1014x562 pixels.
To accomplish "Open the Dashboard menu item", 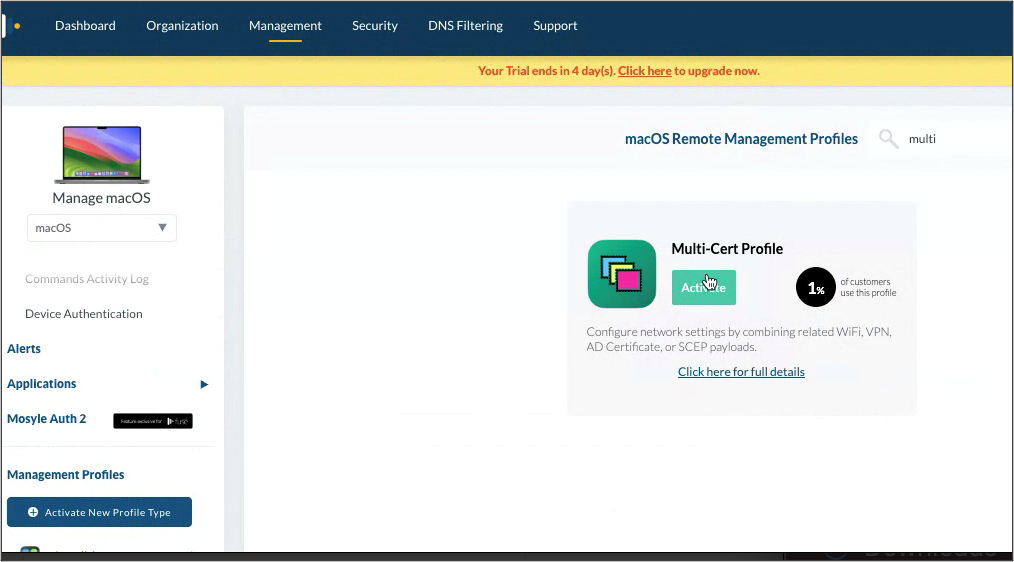I will [85, 26].
